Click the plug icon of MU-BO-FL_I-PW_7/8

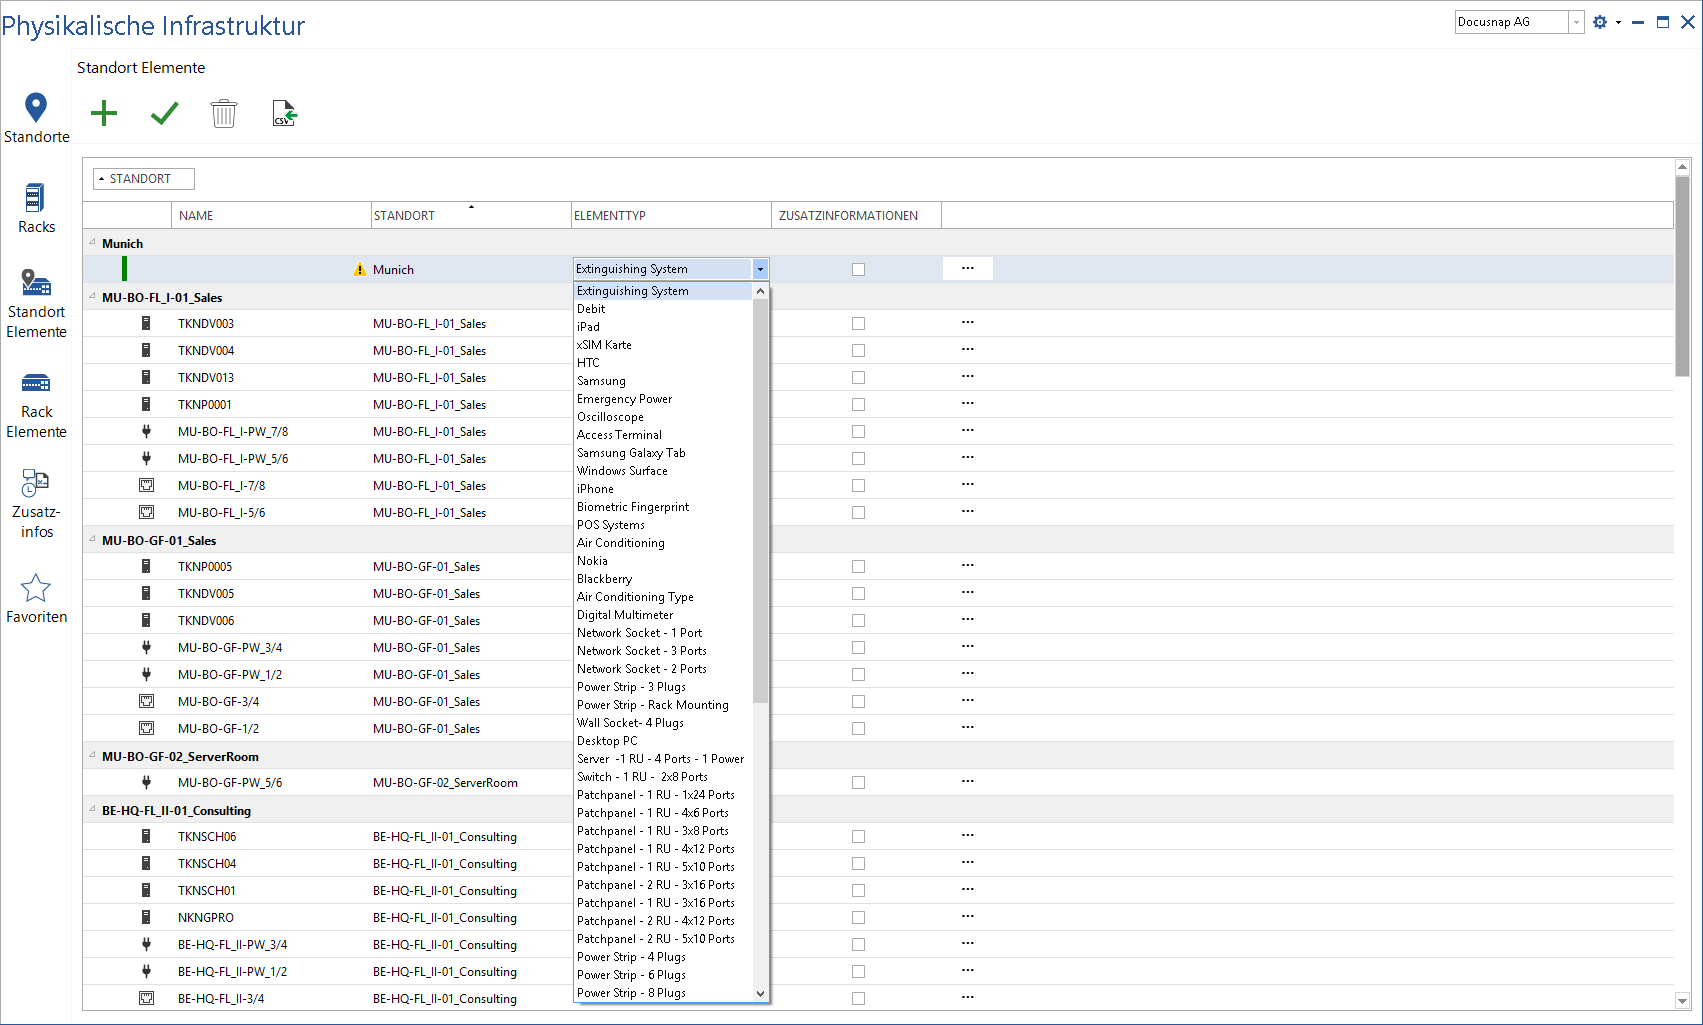(x=146, y=431)
